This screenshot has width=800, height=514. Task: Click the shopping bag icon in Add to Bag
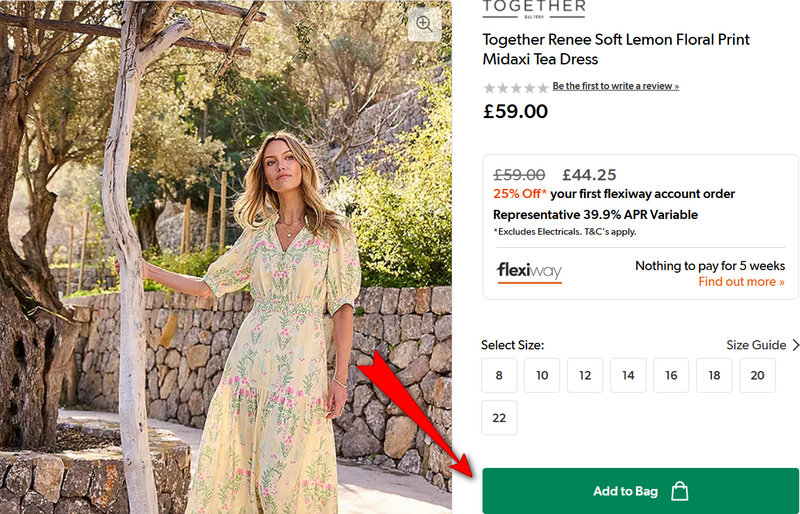point(680,491)
